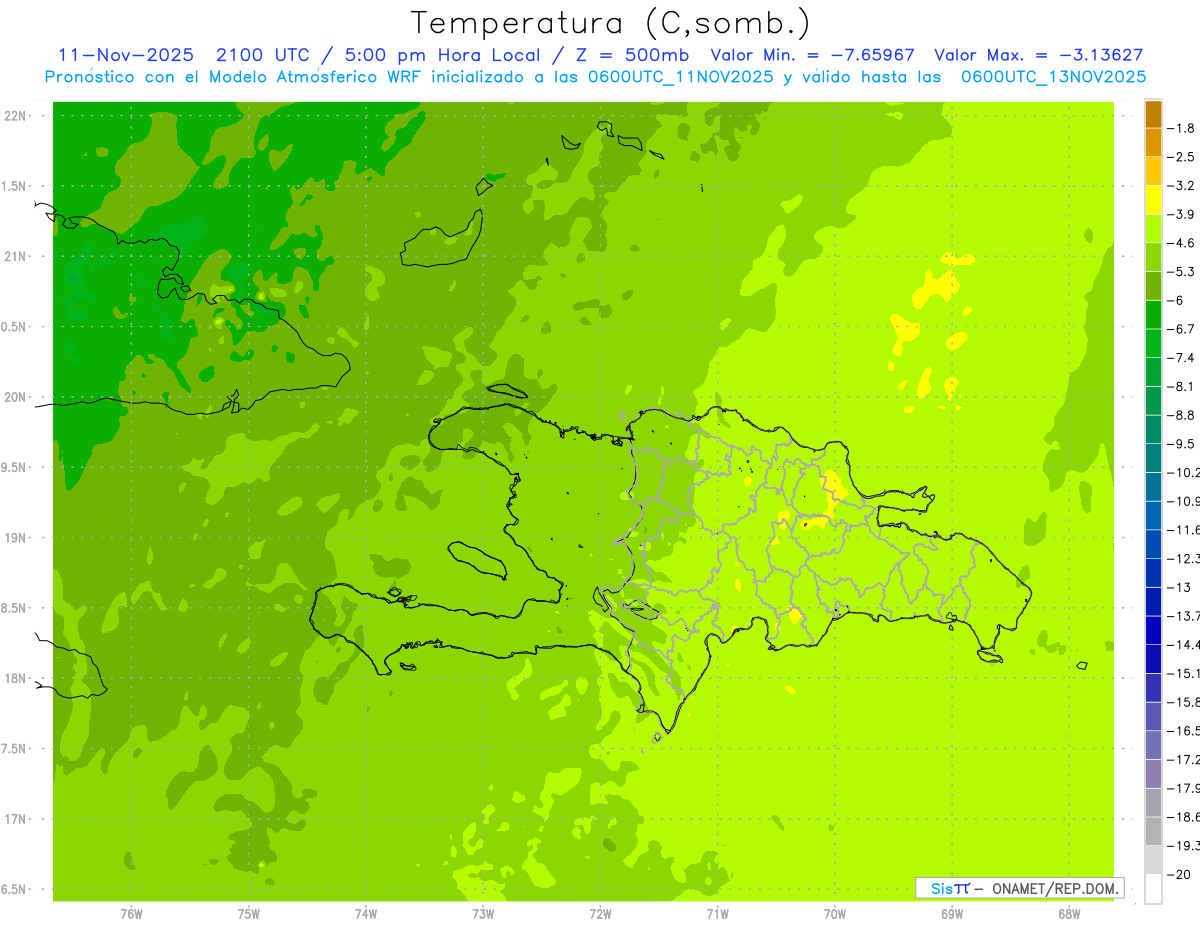
Task: Click the "-3.2" colorbar label
Action: (1181, 185)
